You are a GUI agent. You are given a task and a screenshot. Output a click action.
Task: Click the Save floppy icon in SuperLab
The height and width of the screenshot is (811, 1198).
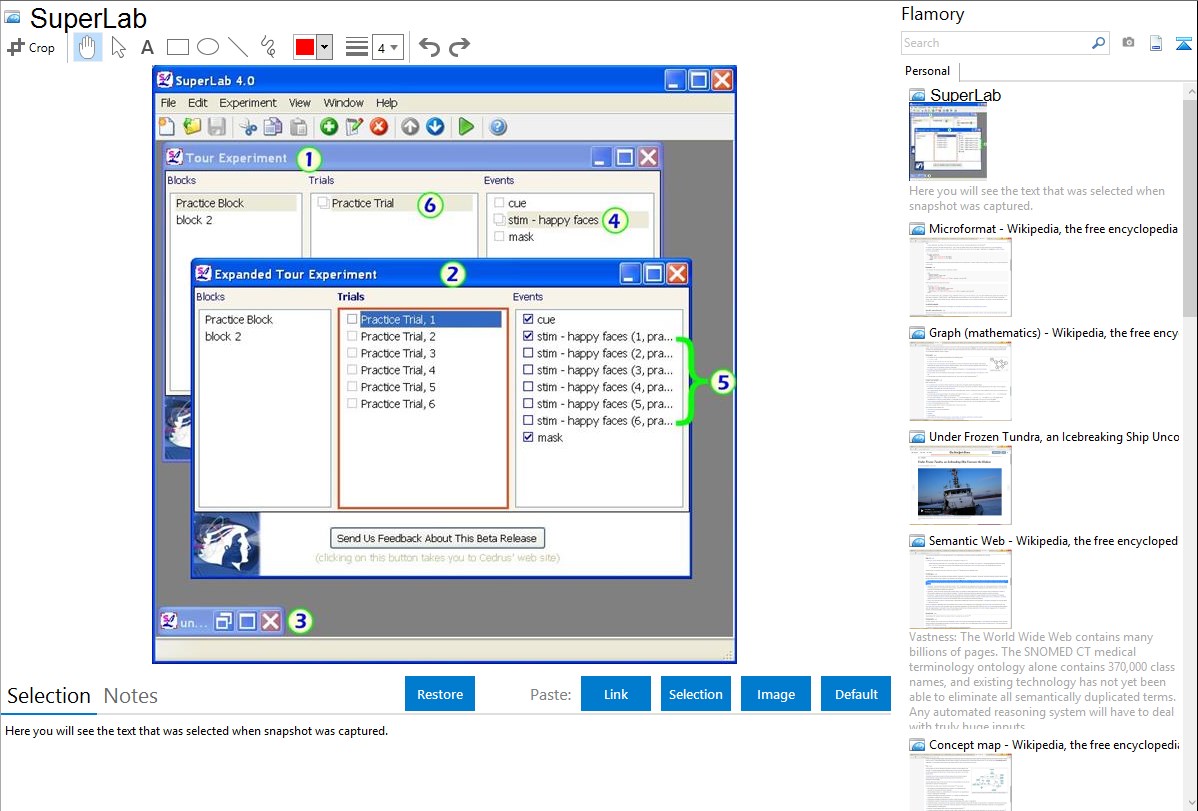click(x=217, y=127)
